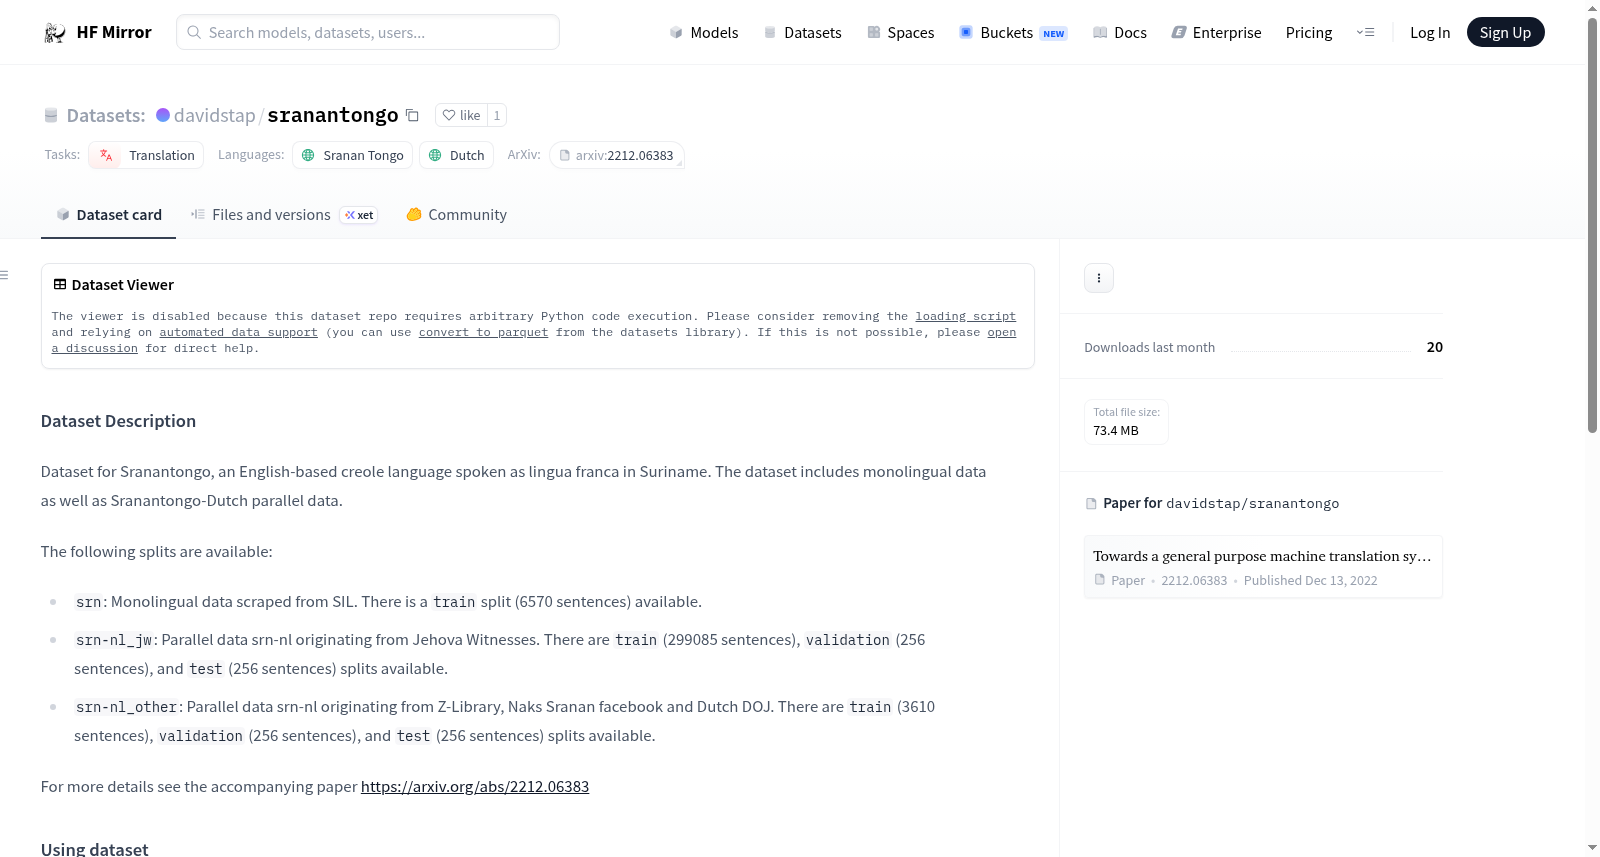Click the Sign Up button
The width and height of the screenshot is (1600, 857).
point(1505,32)
